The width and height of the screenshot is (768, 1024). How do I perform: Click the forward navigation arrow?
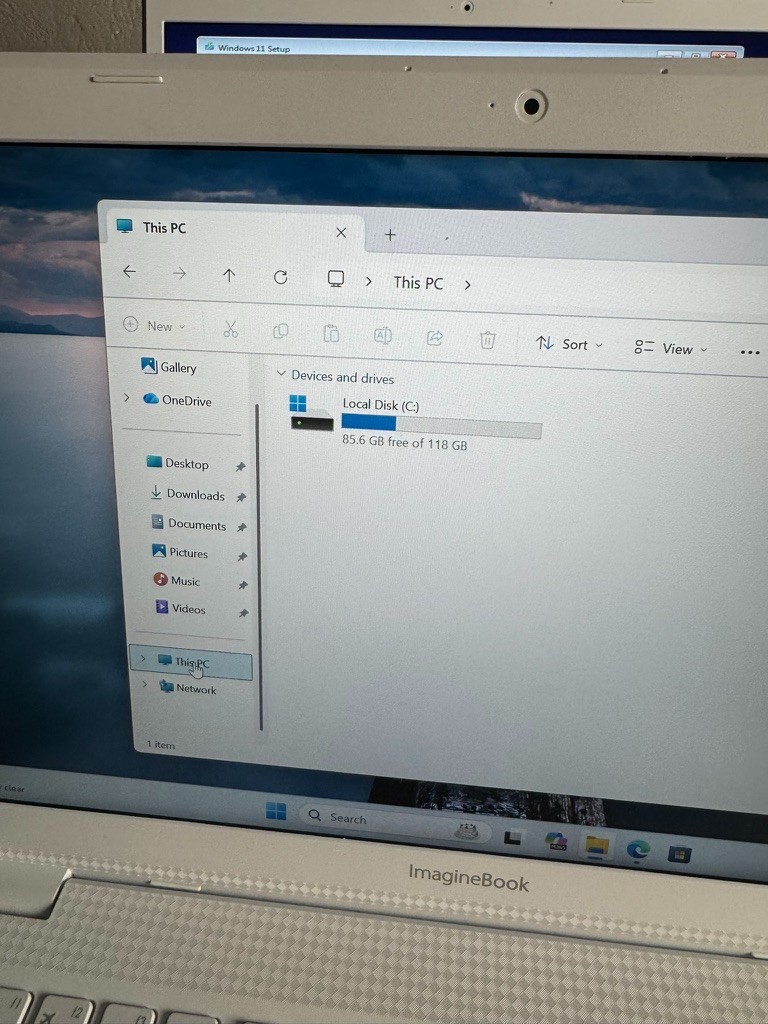(179, 274)
